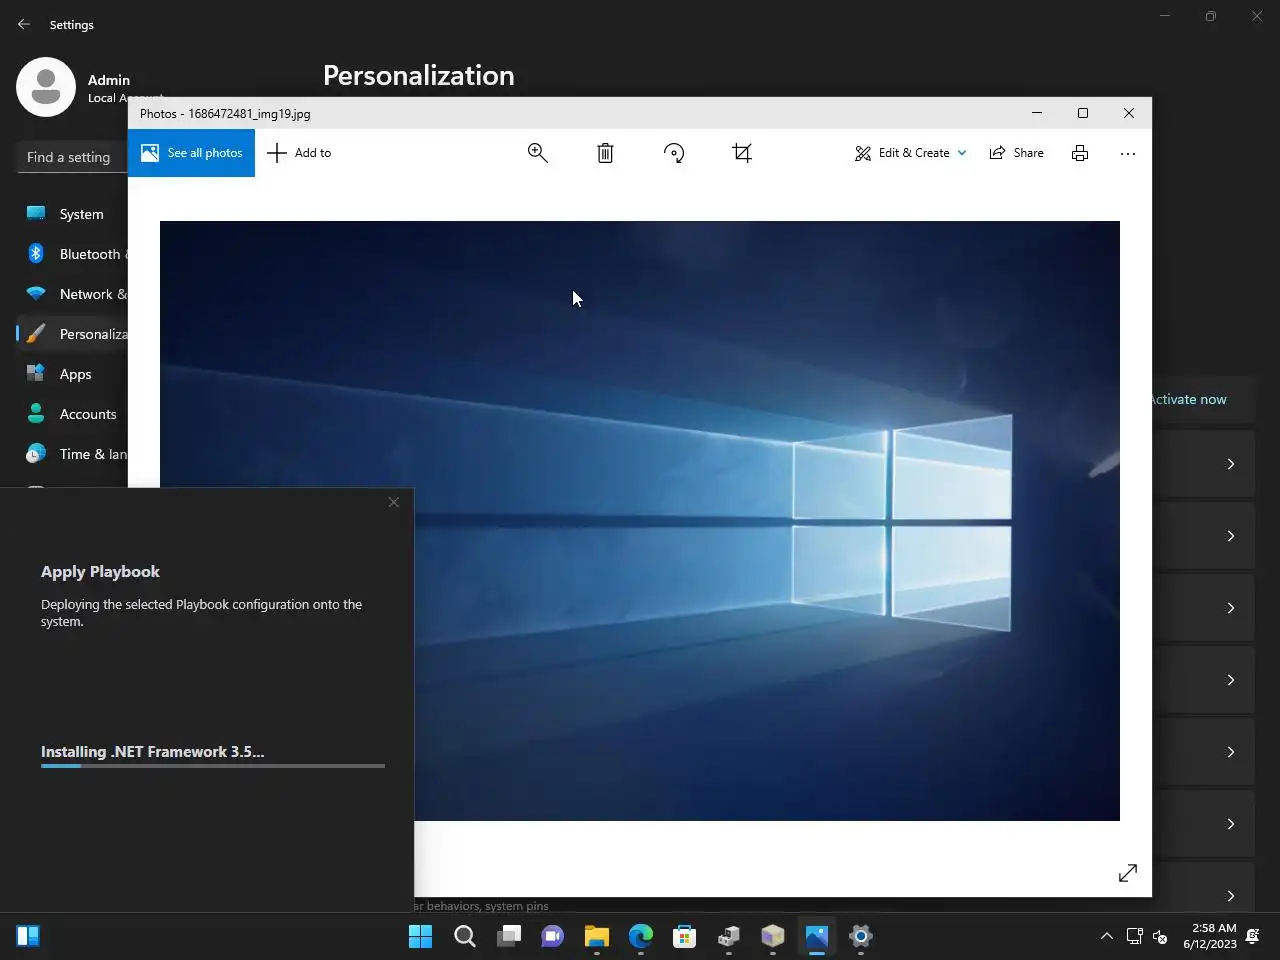Select Personalization in Settings sidebar
The image size is (1280, 960).
72,334
